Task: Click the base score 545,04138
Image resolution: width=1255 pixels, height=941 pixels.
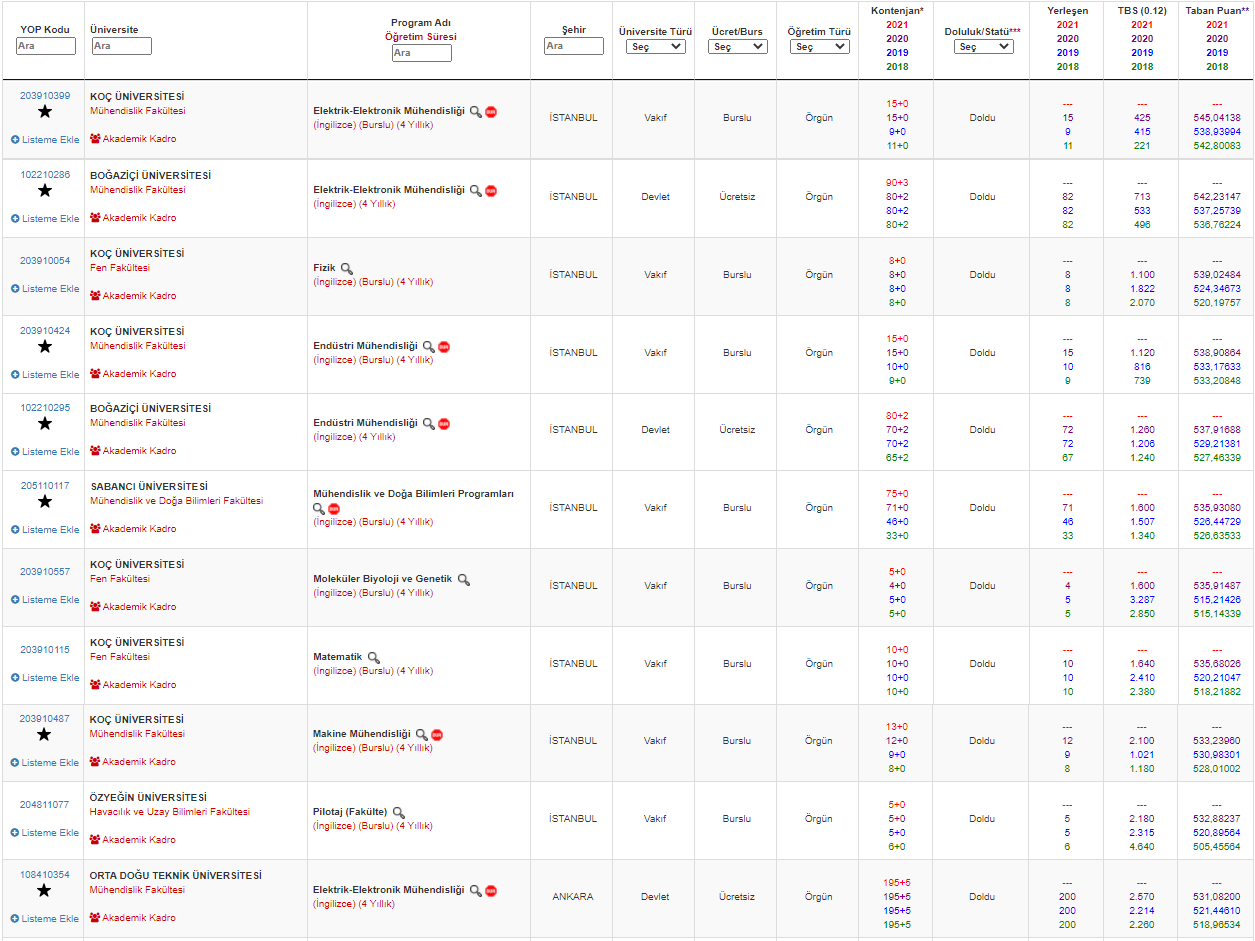Action: pos(1217,118)
